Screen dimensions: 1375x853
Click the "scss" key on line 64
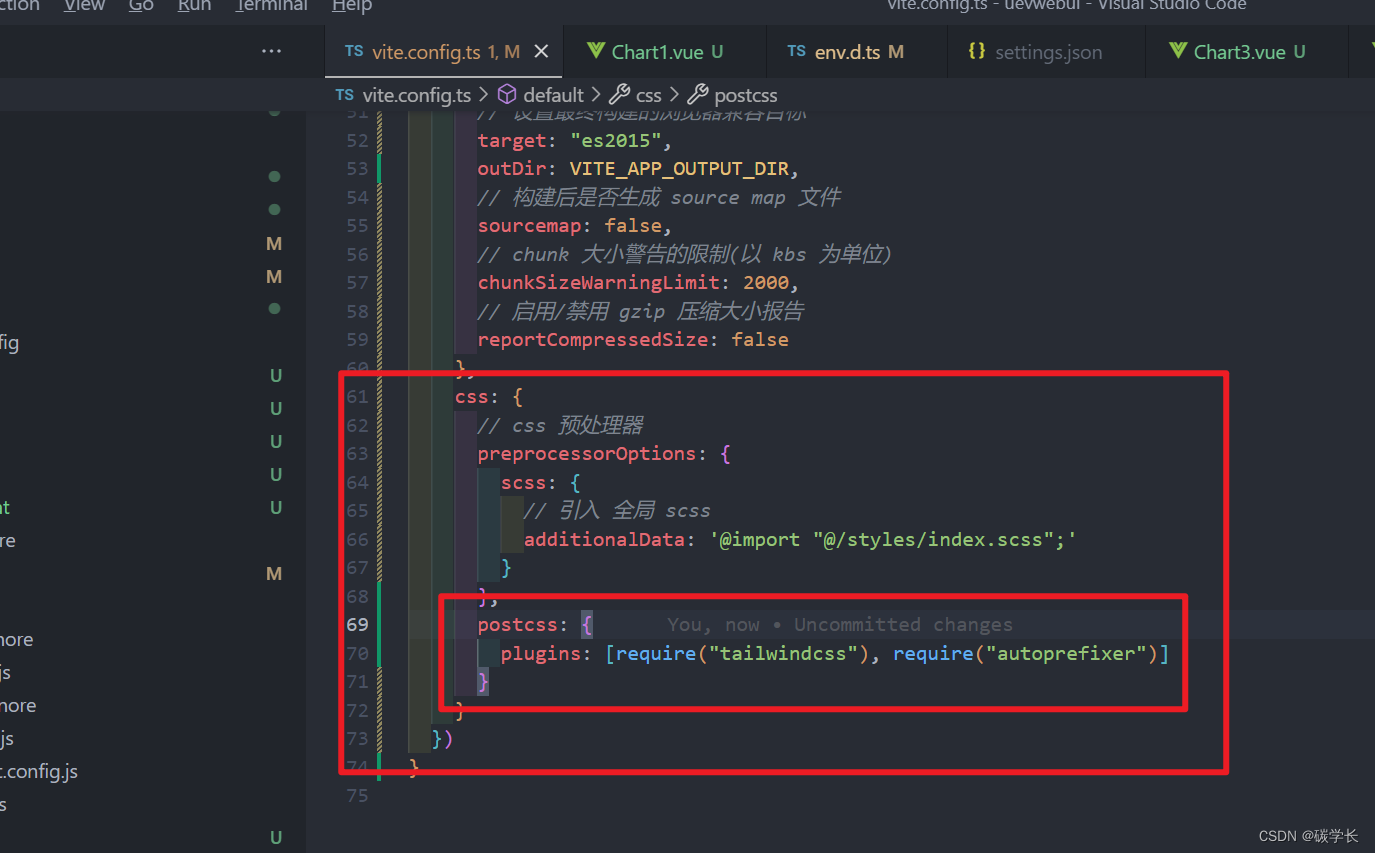pyautogui.click(x=523, y=482)
